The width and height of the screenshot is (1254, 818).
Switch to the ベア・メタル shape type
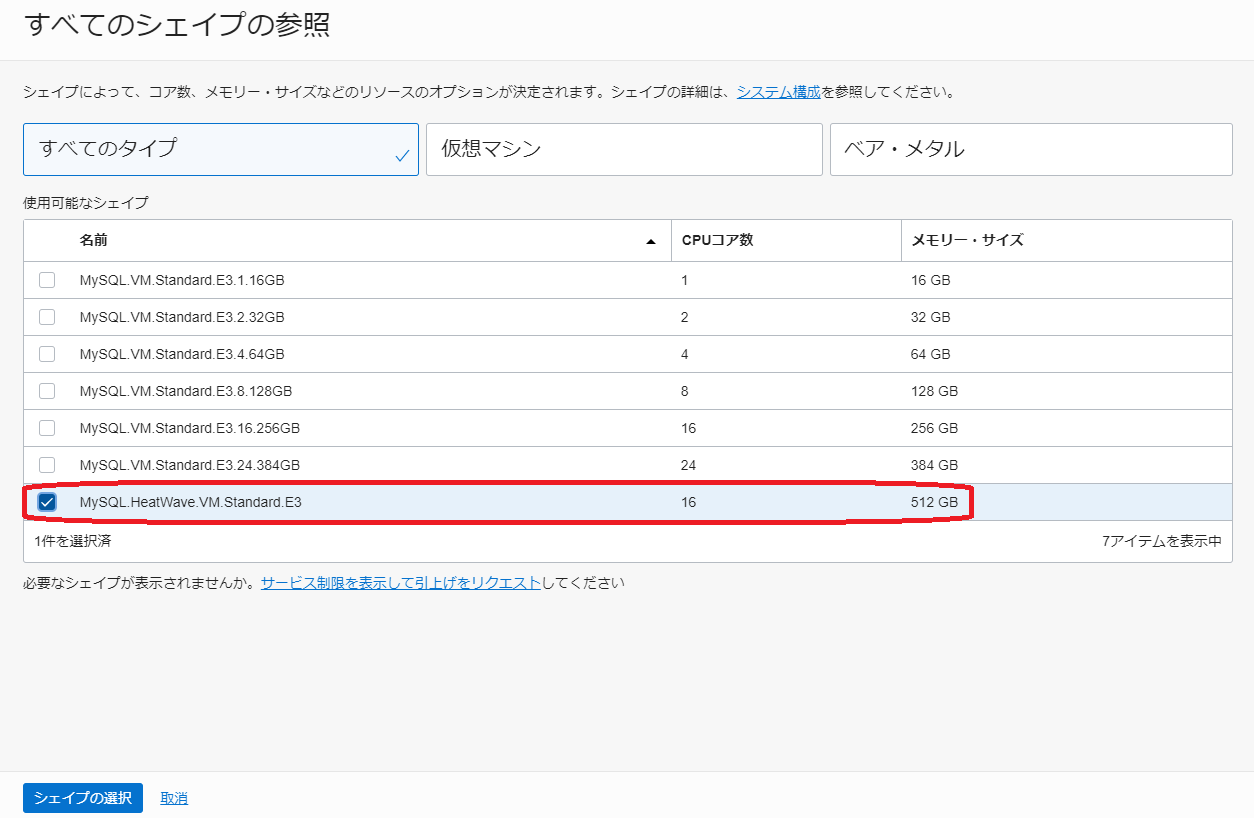[x=1030, y=149]
